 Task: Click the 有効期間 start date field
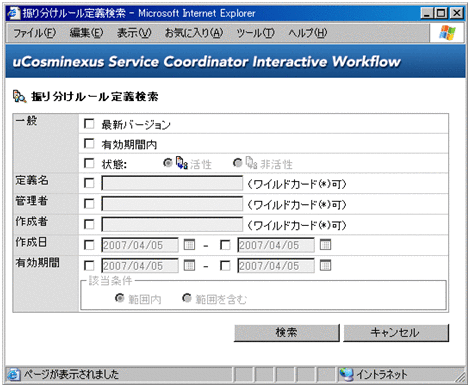[x=140, y=266]
